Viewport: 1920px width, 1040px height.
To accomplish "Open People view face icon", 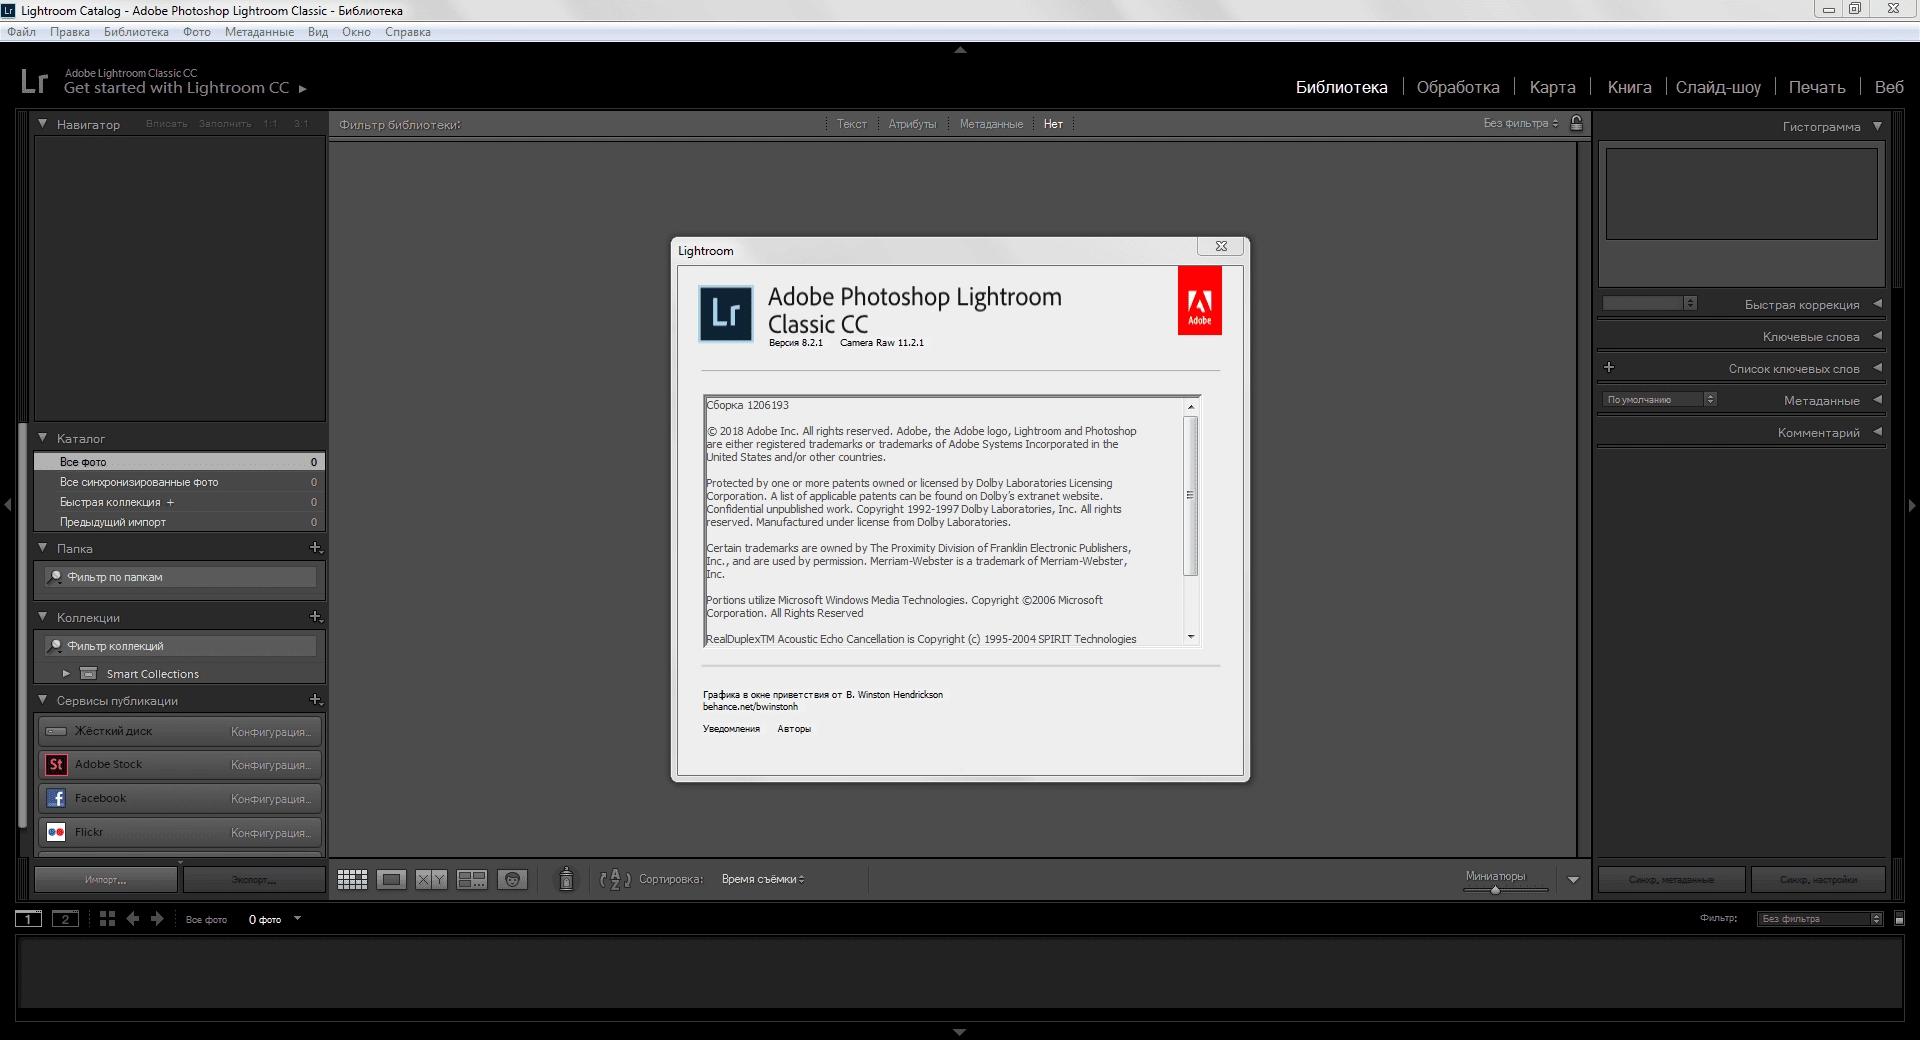I will 512,880.
